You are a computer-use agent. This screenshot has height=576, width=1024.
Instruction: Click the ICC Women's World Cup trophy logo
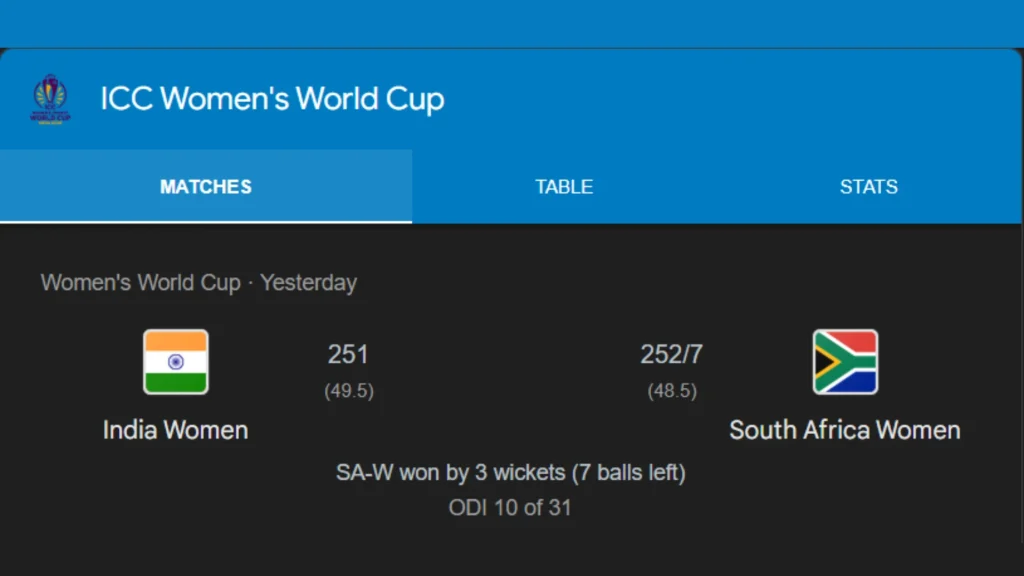click(51, 98)
